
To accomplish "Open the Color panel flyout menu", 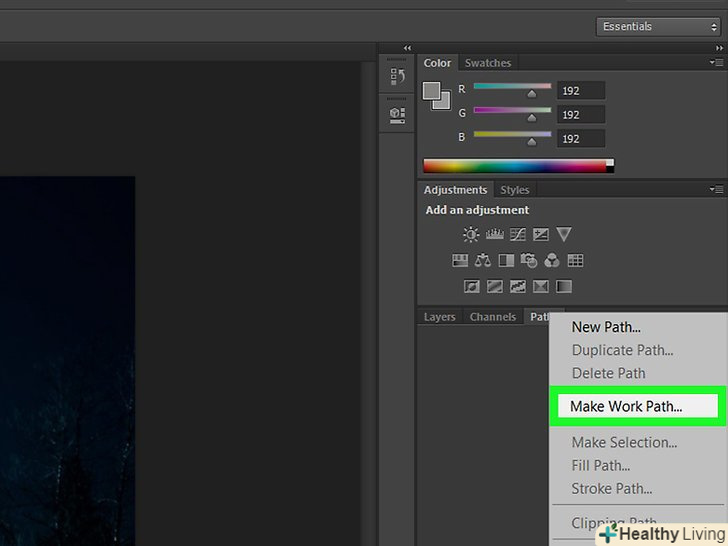I will pyautogui.click(x=716, y=63).
